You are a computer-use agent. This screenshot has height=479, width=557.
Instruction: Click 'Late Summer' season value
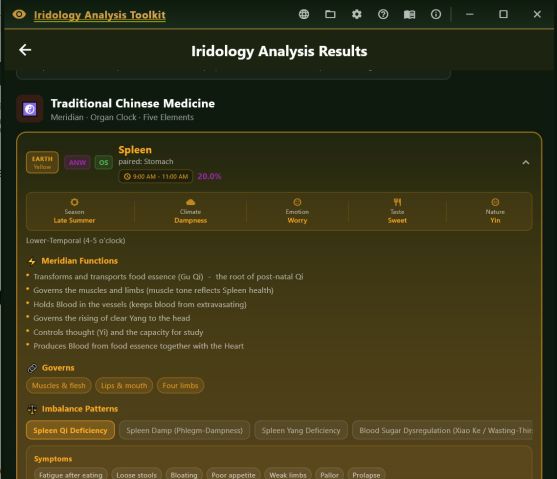[x=74, y=220]
